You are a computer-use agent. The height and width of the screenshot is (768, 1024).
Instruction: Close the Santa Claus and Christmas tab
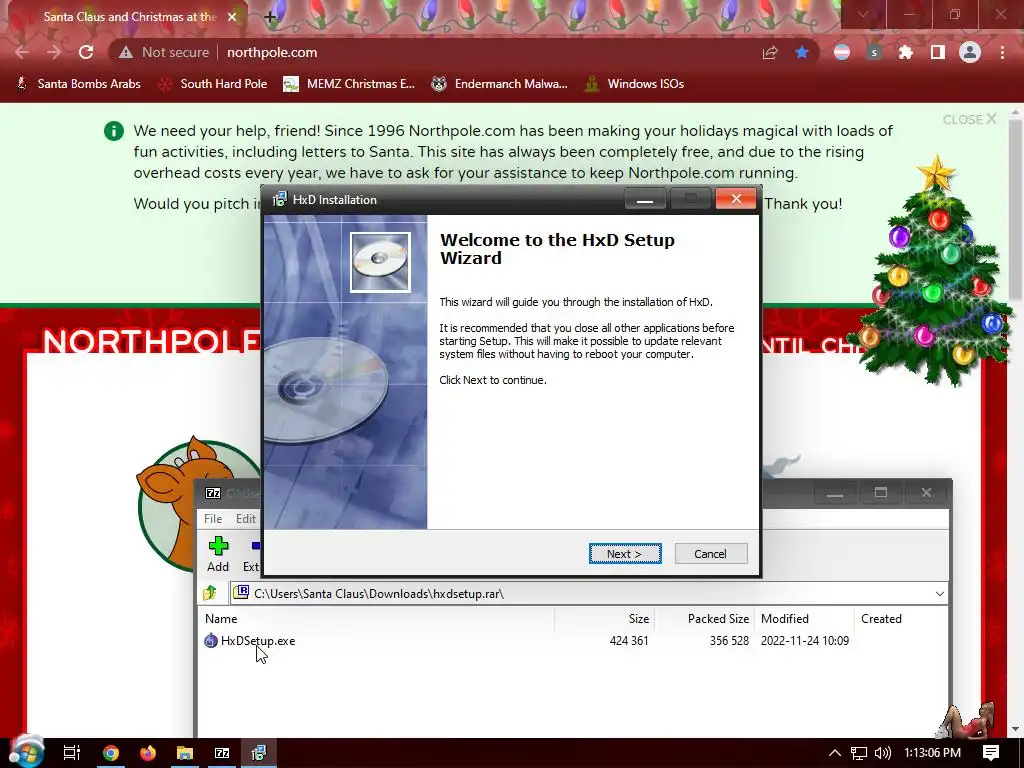click(x=232, y=17)
